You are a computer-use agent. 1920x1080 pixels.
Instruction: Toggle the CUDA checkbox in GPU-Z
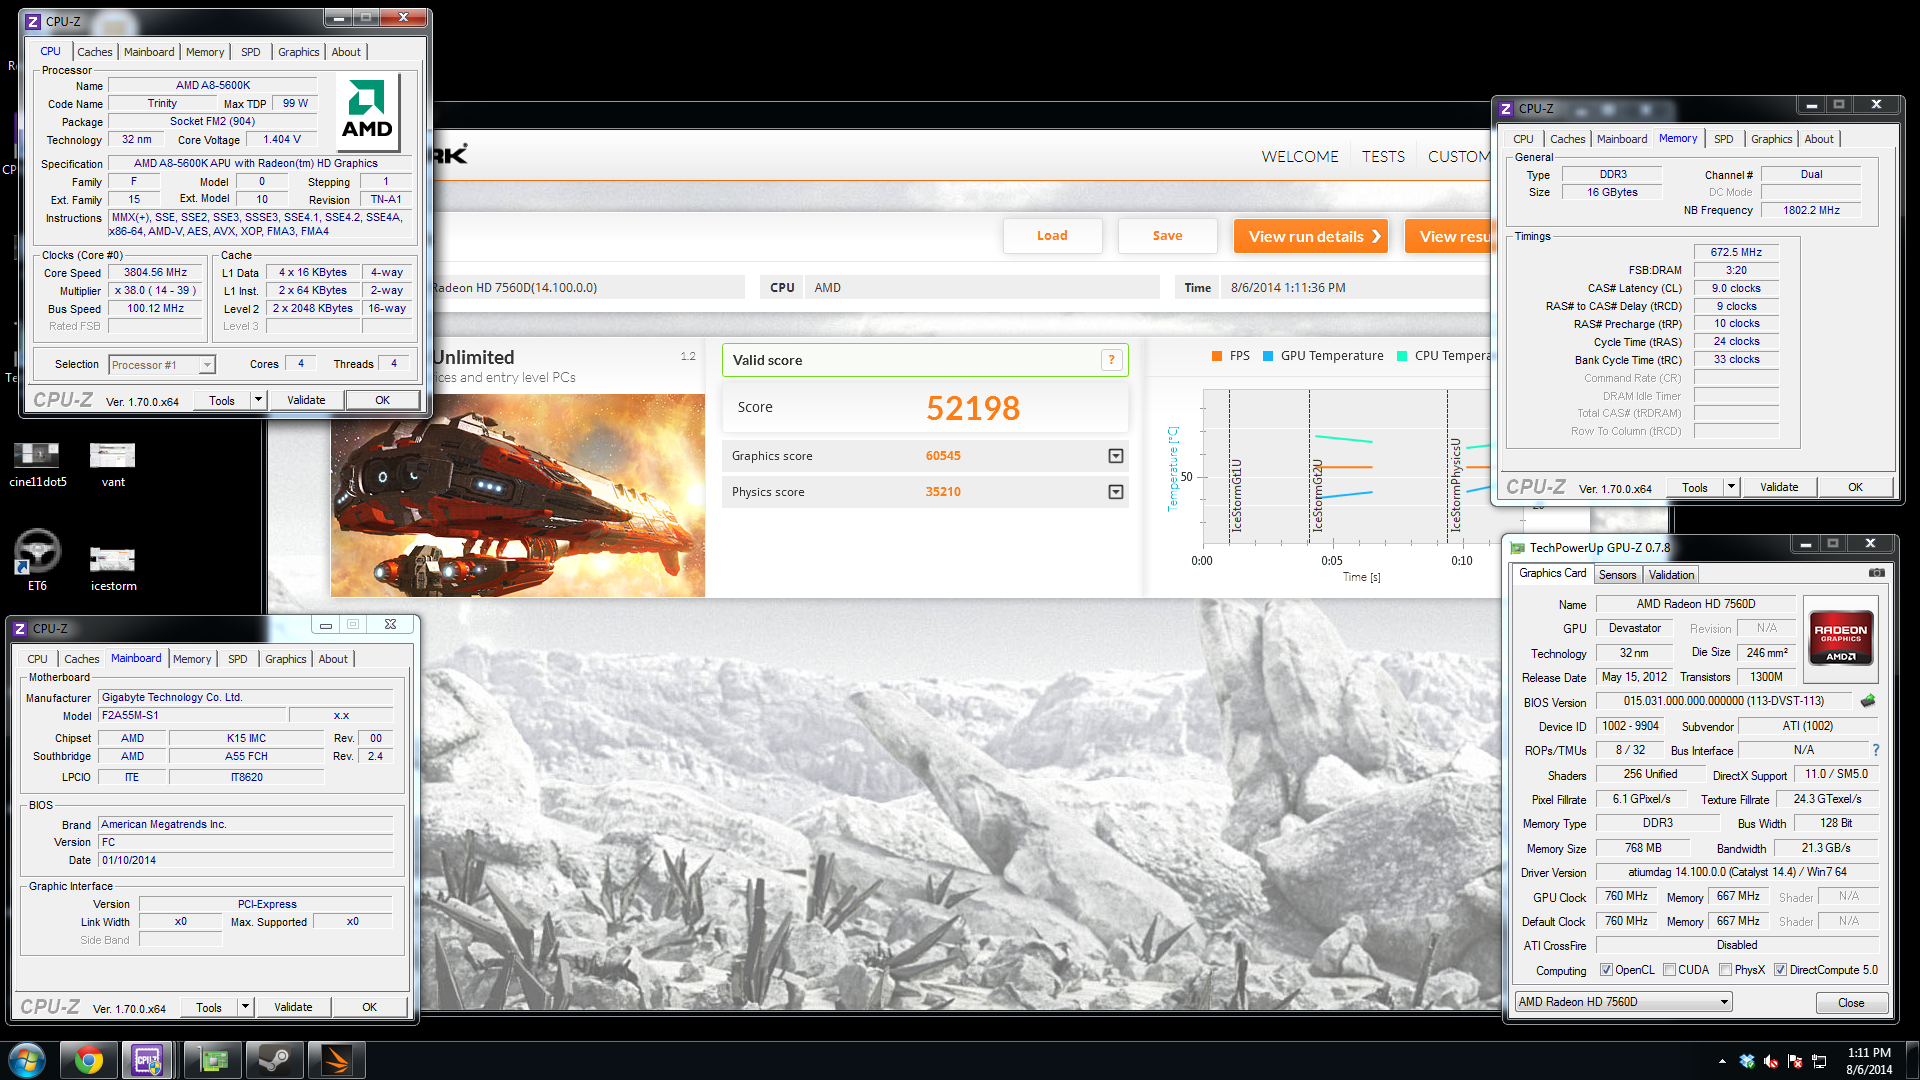pos(1669,970)
